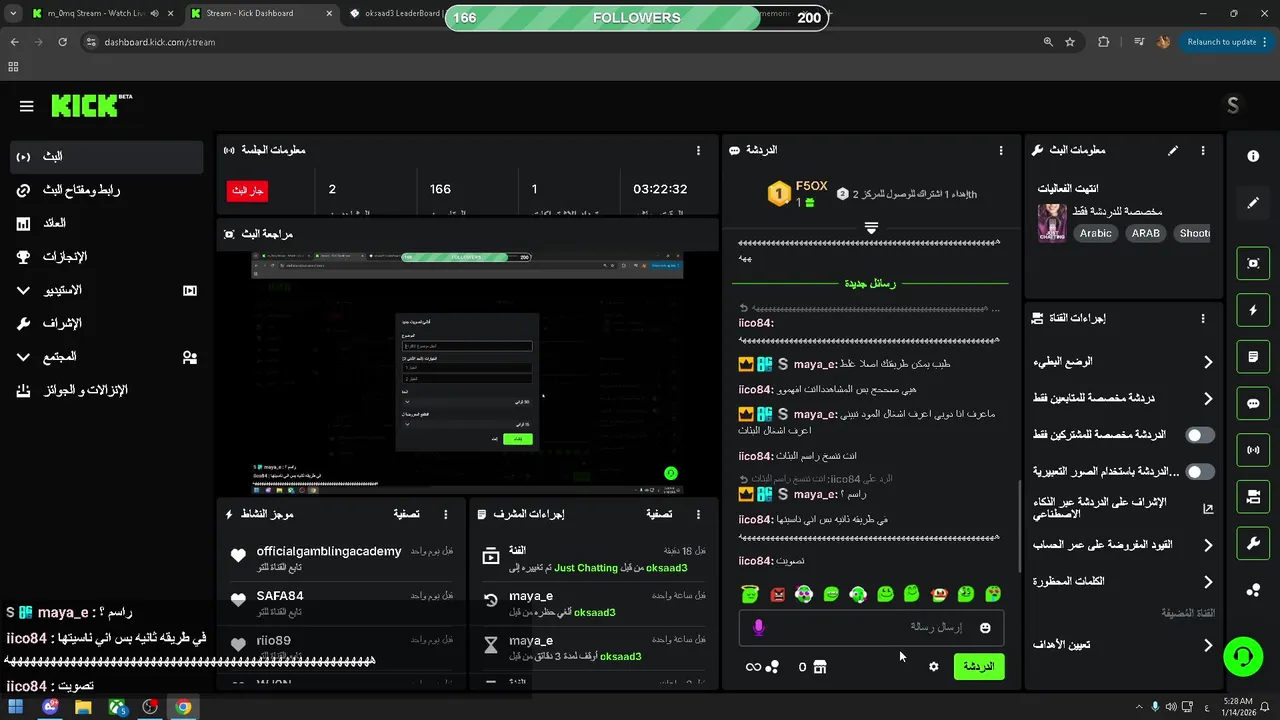Screen dimensions: 1280x720
Task: Open the three-dot menu of the معلومات البث panel
Action: click(x=1203, y=150)
